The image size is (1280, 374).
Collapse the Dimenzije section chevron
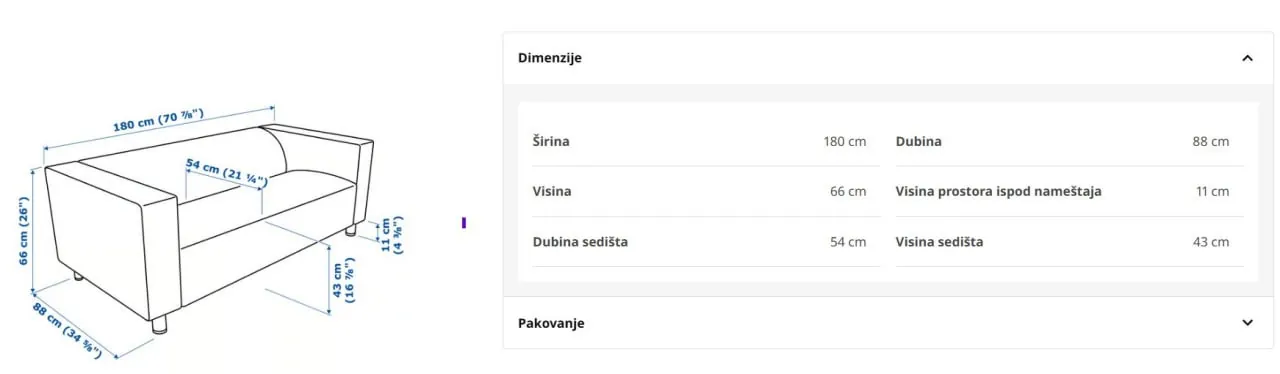(x=1247, y=58)
